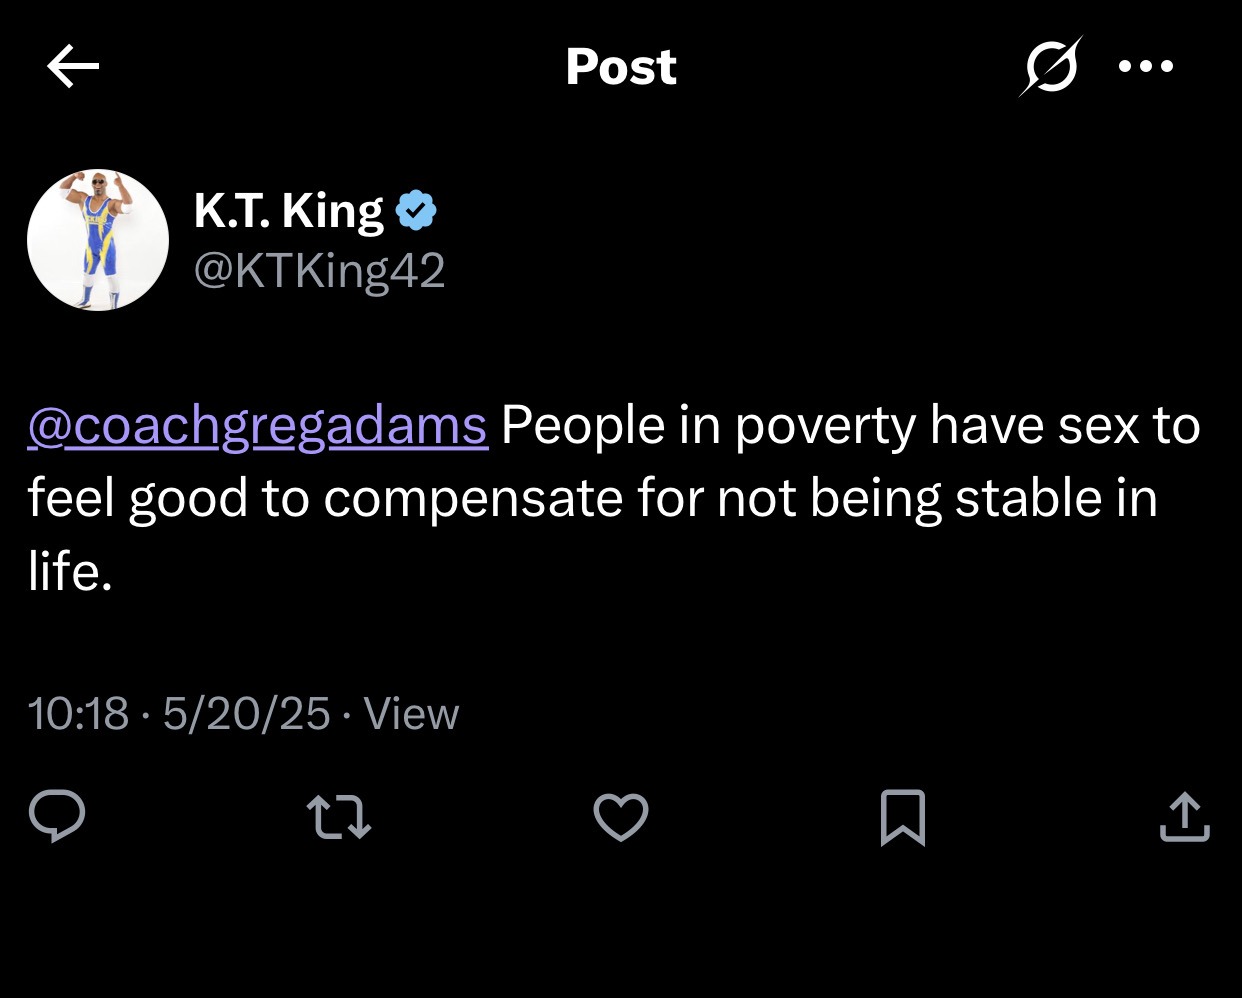Click the K.T. King display name
Screen dimensions: 1242x998
[x=289, y=211]
